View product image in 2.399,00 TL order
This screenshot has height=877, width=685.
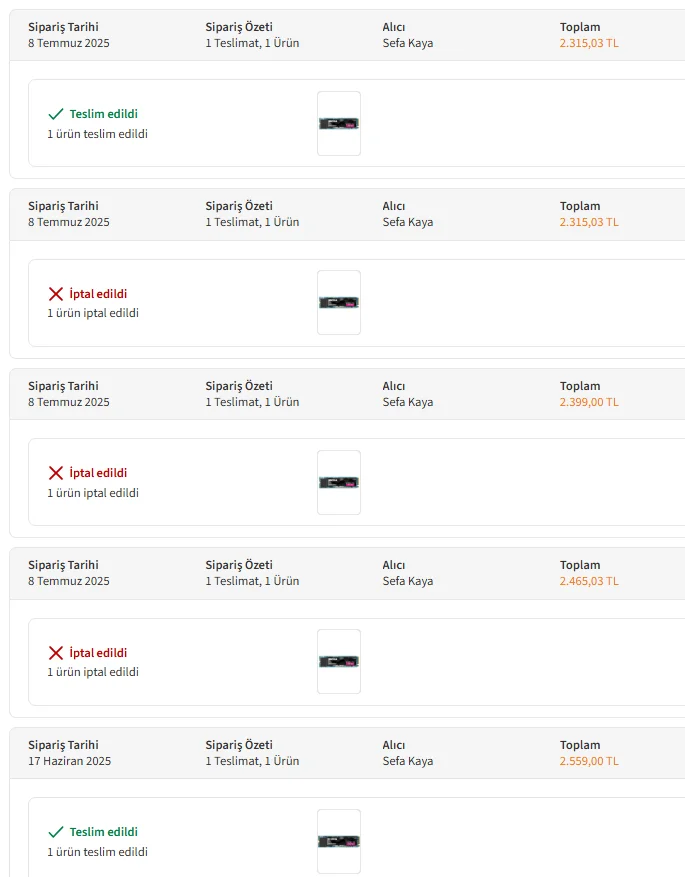tap(339, 482)
